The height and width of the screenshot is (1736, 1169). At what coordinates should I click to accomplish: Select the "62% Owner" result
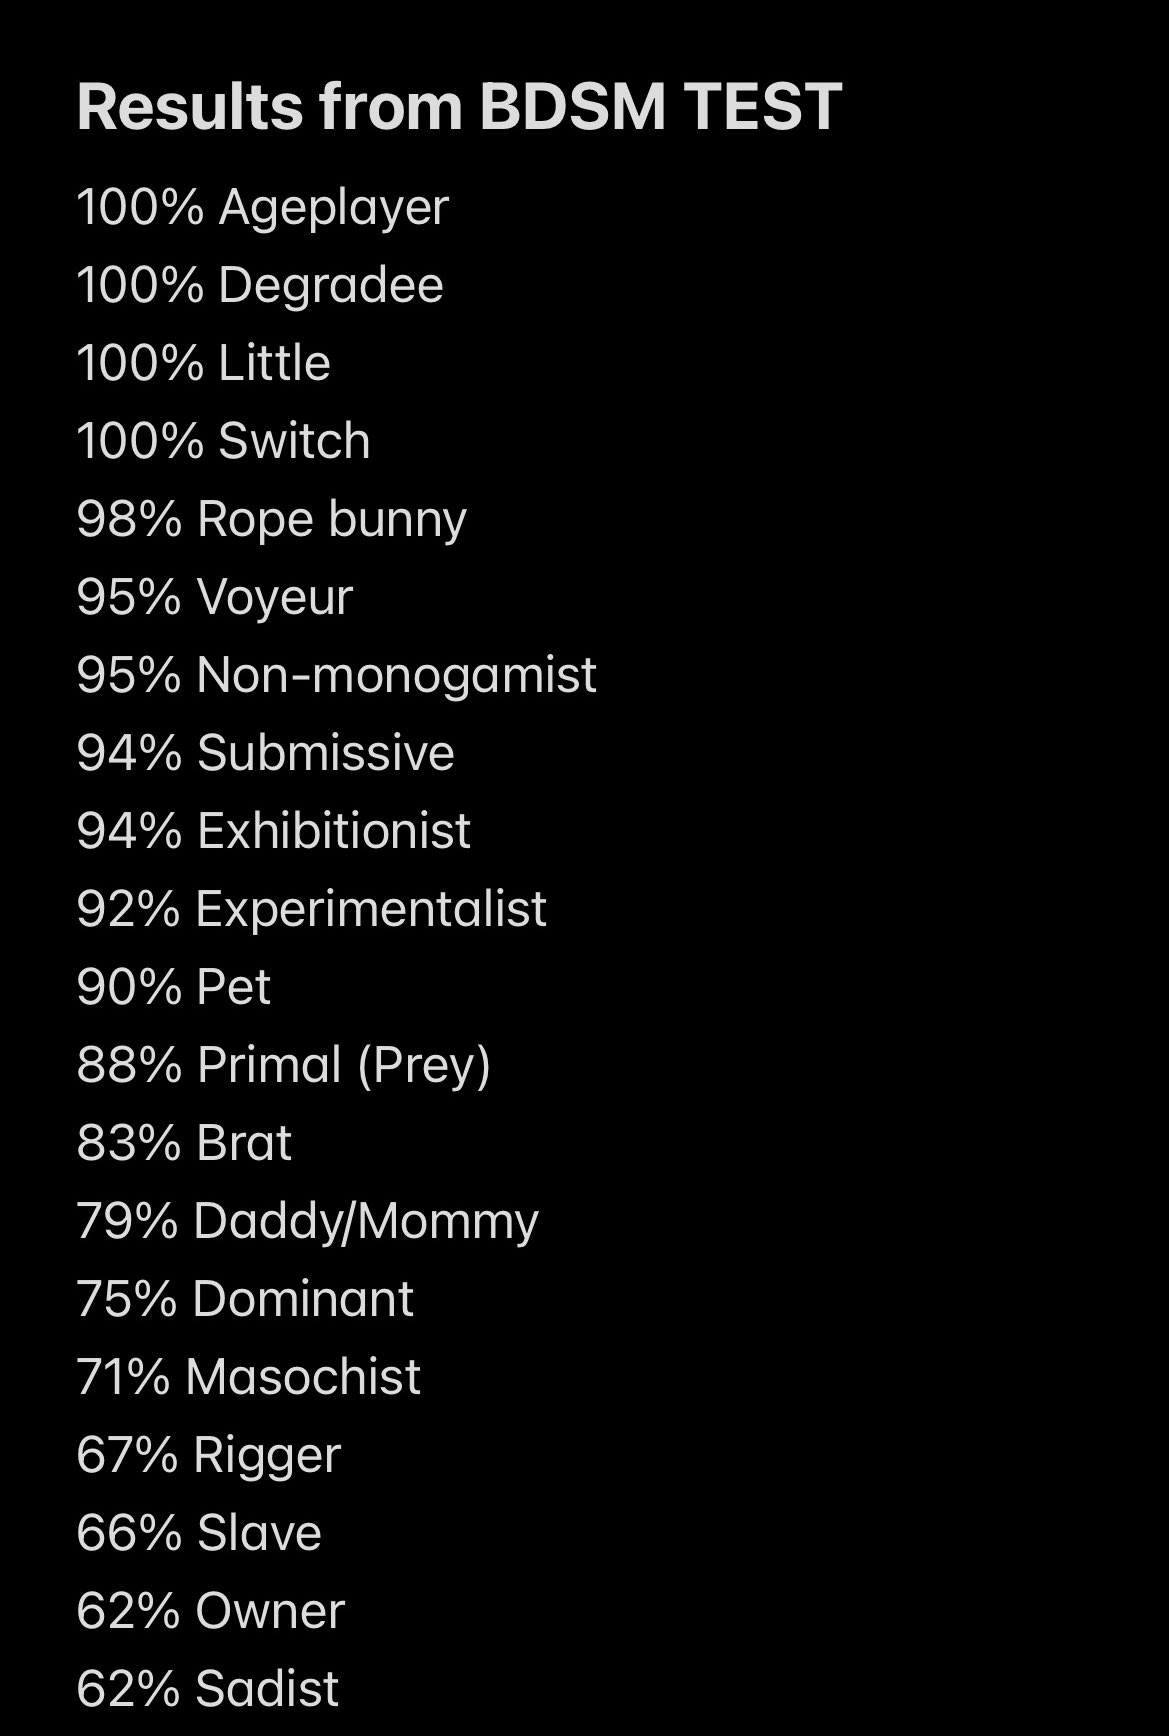click(x=210, y=1611)
